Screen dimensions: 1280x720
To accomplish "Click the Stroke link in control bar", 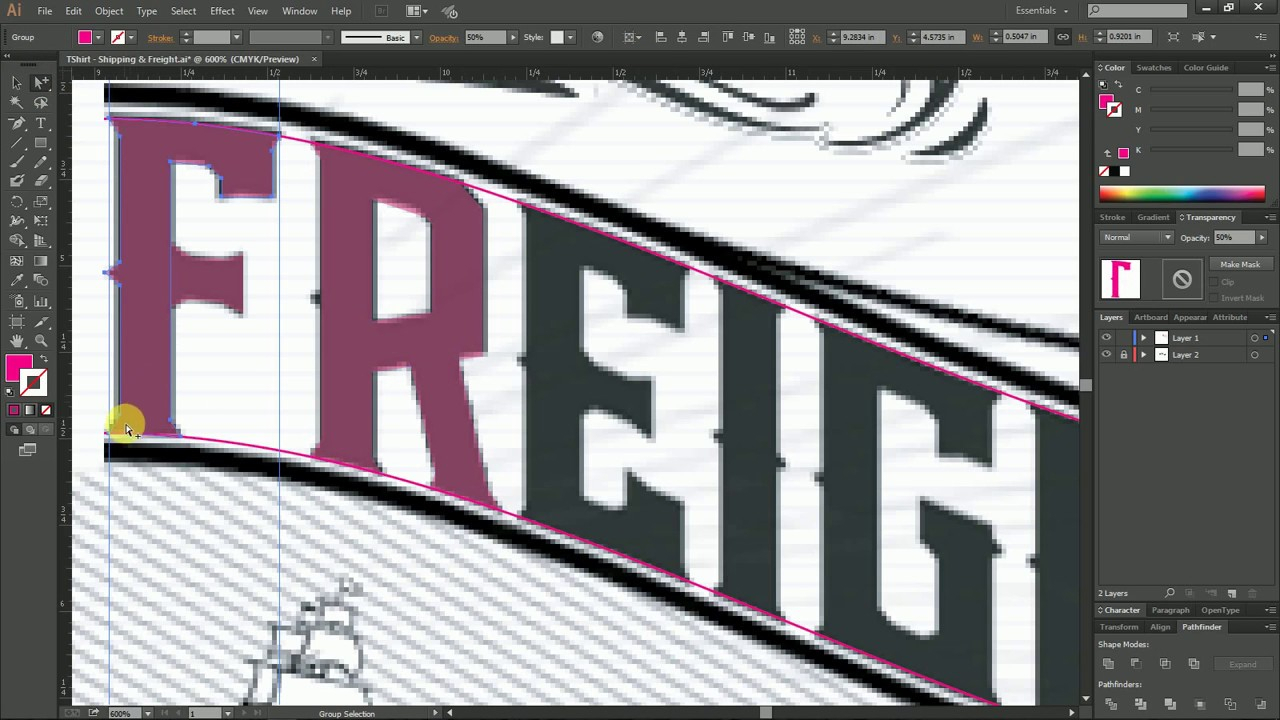I will (x=160, y=38).
